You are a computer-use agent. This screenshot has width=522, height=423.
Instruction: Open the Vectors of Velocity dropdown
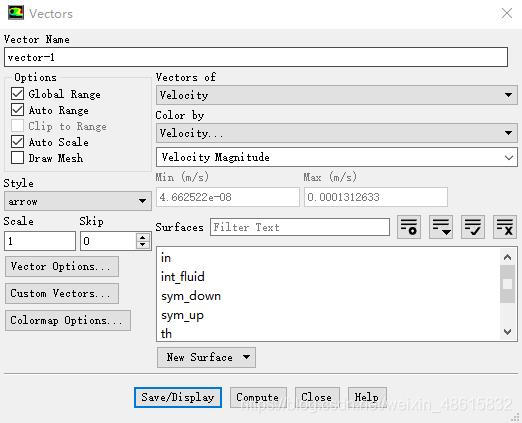(337, 95)
